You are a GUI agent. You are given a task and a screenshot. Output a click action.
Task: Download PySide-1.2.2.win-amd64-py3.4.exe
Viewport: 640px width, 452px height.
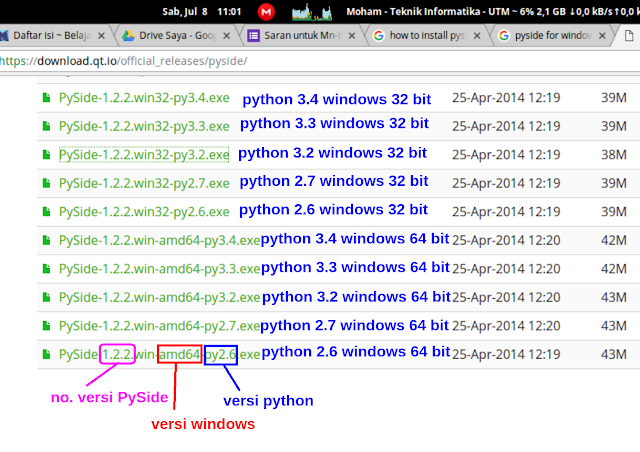pos(159,240)
